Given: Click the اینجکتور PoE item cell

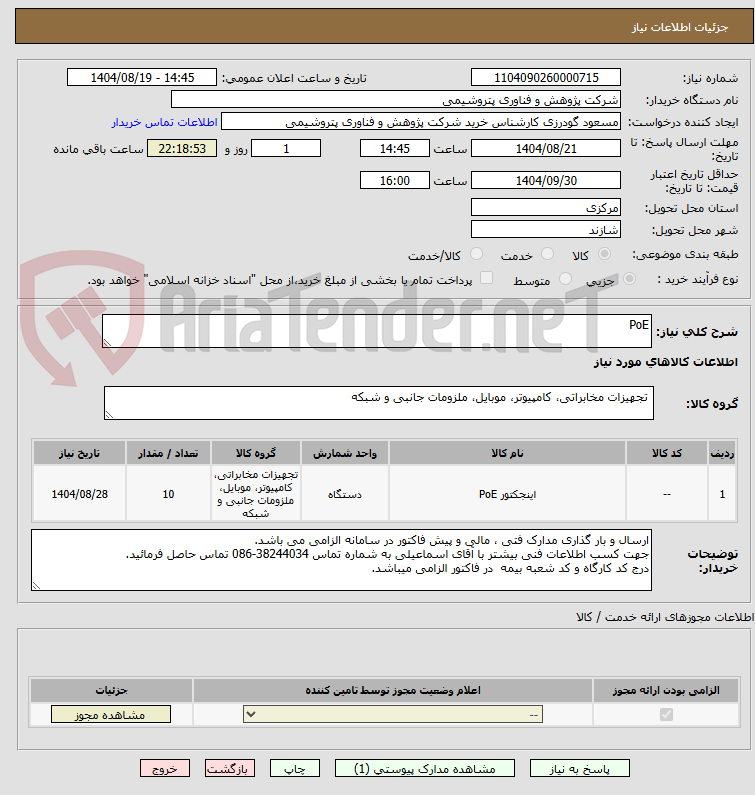Looking at the screenshot, I should click(507, 494).
